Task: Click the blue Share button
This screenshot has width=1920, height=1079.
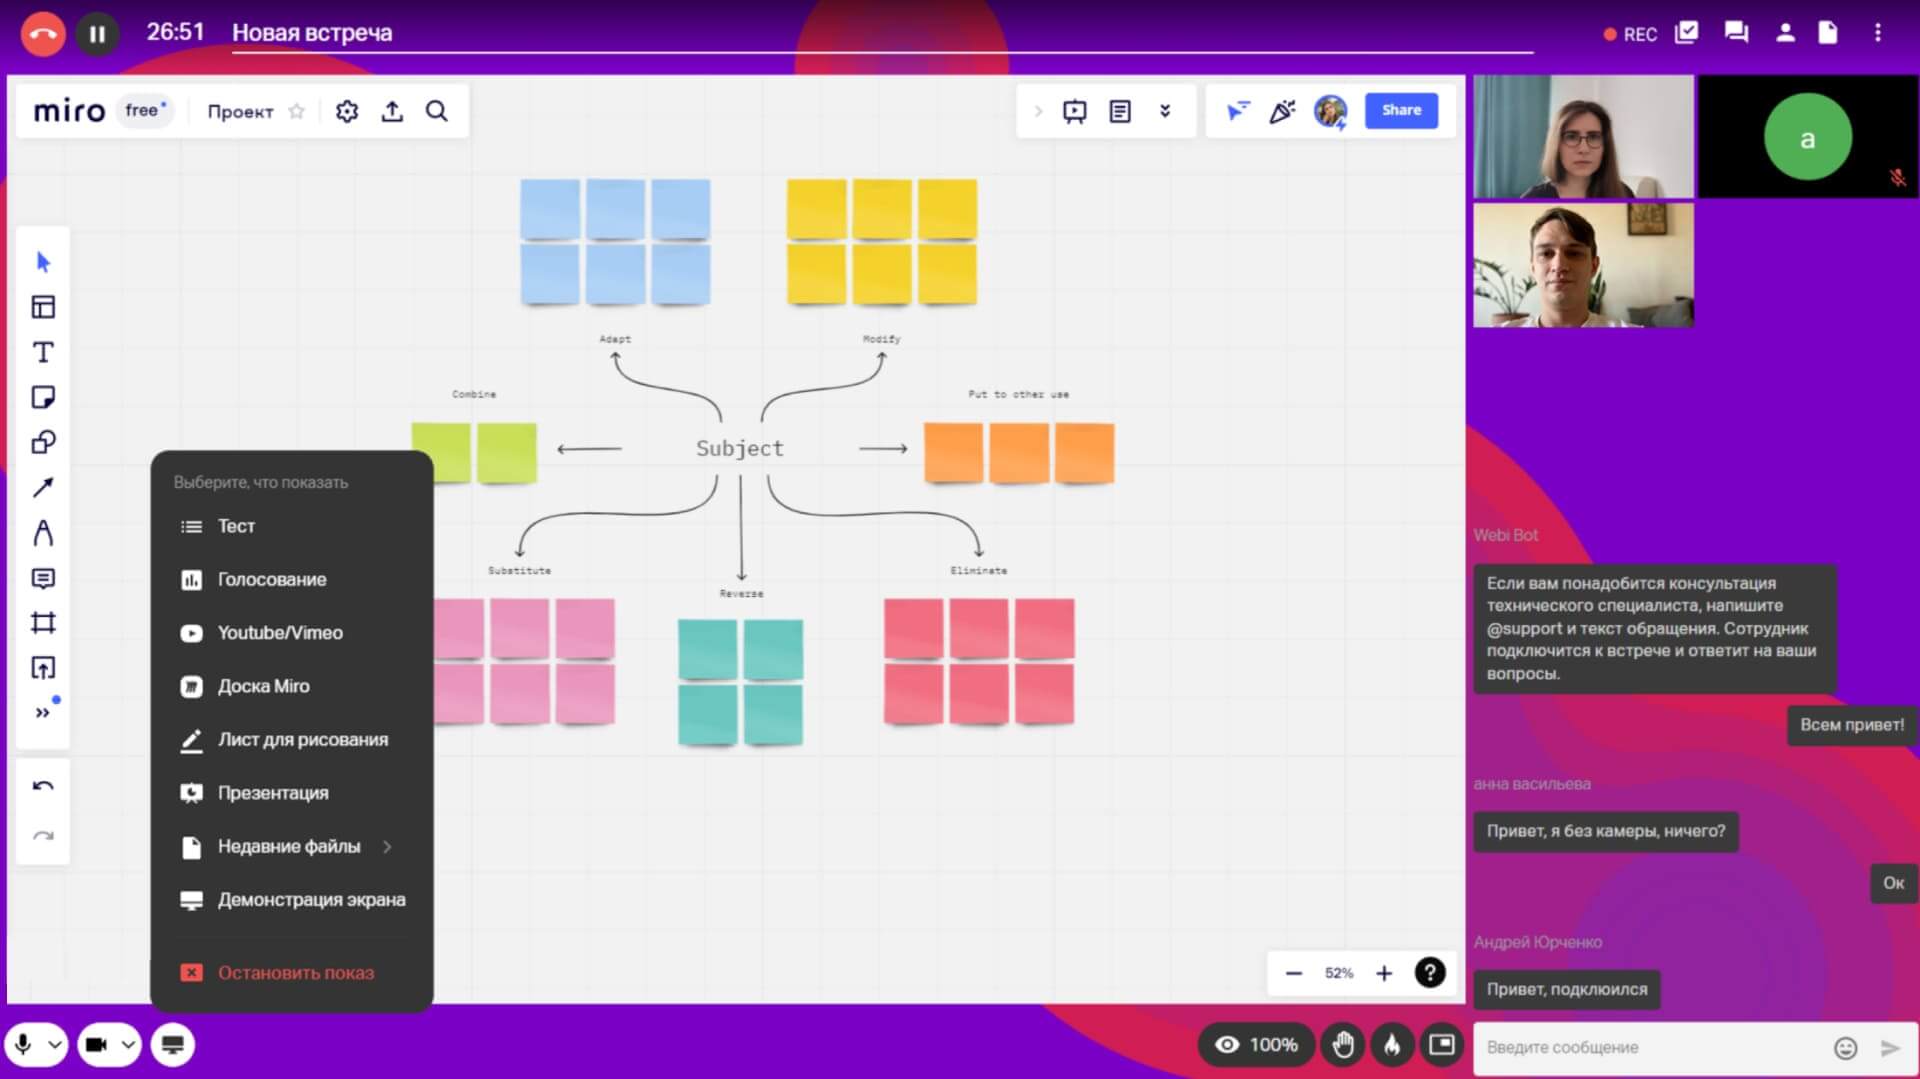Action: pos(1401,110)
